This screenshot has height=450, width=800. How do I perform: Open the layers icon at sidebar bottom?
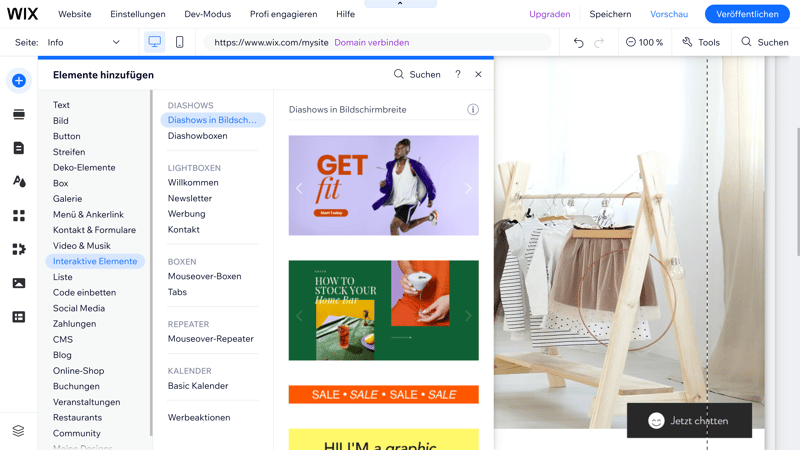coord(18,431)
